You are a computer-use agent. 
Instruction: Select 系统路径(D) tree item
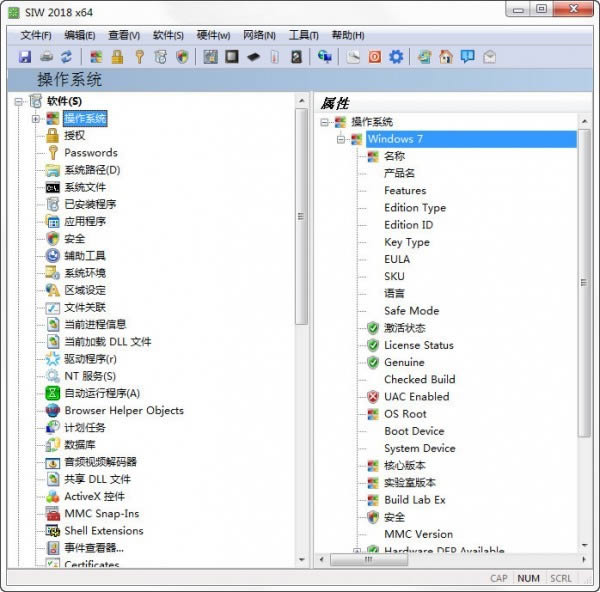pos(92,170)
